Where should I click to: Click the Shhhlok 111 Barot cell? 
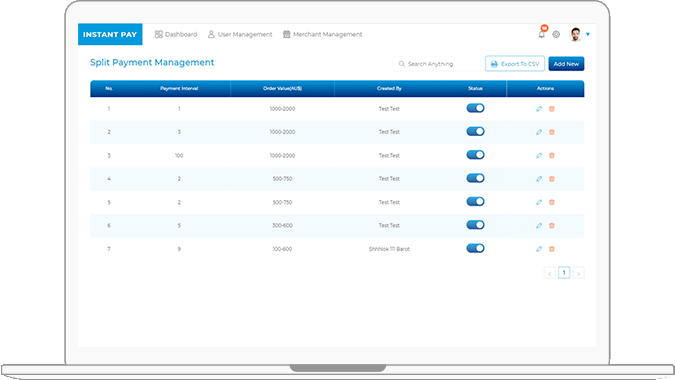(389, 249)
